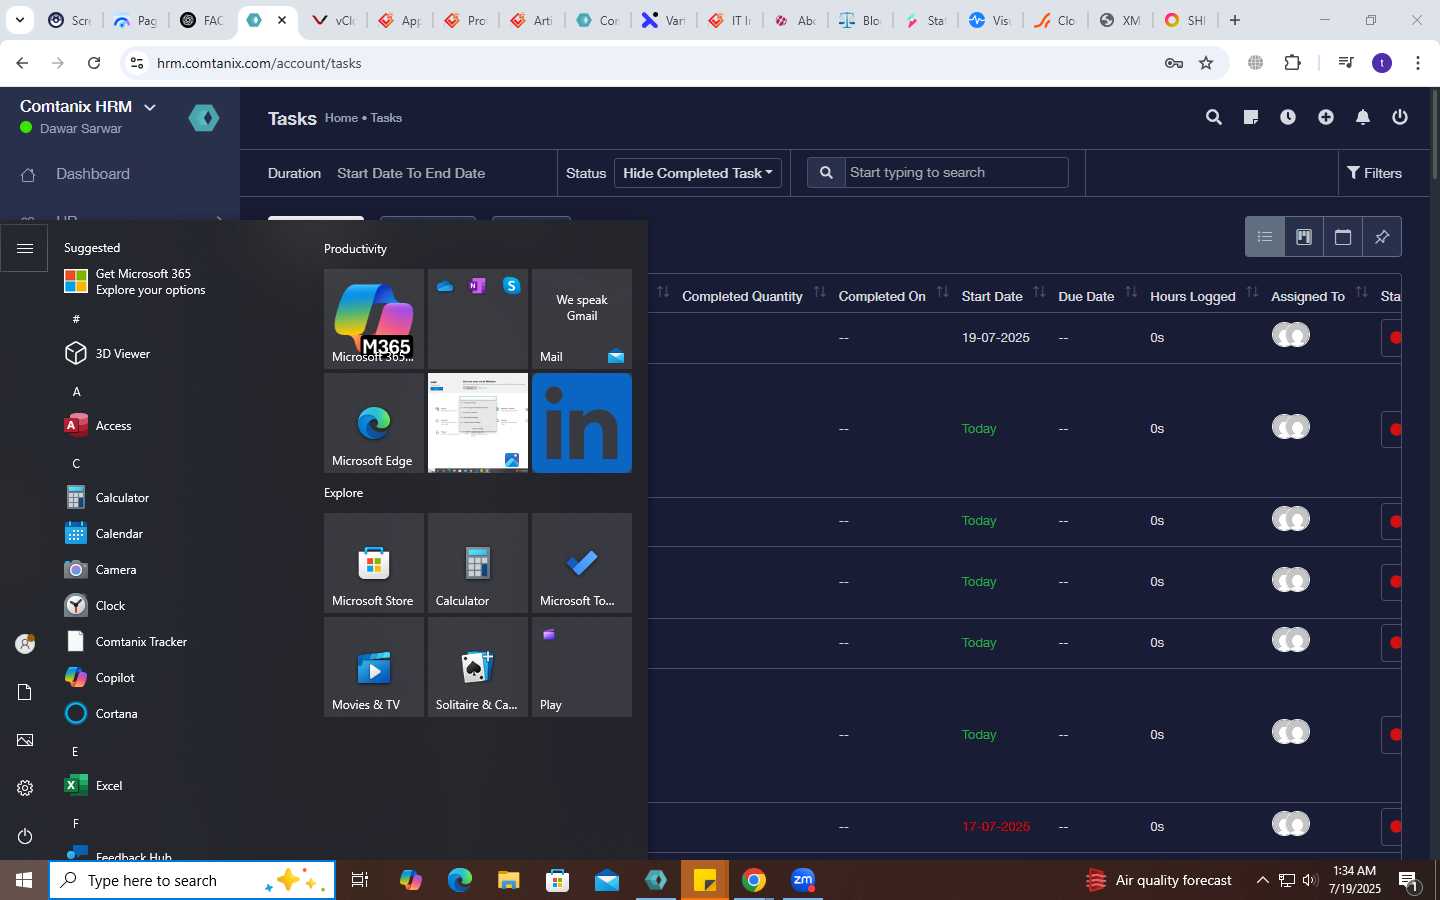Screen dimensions: 1440x900
Task: Go to Home breadcrumb link
Action: pos(341,118)
